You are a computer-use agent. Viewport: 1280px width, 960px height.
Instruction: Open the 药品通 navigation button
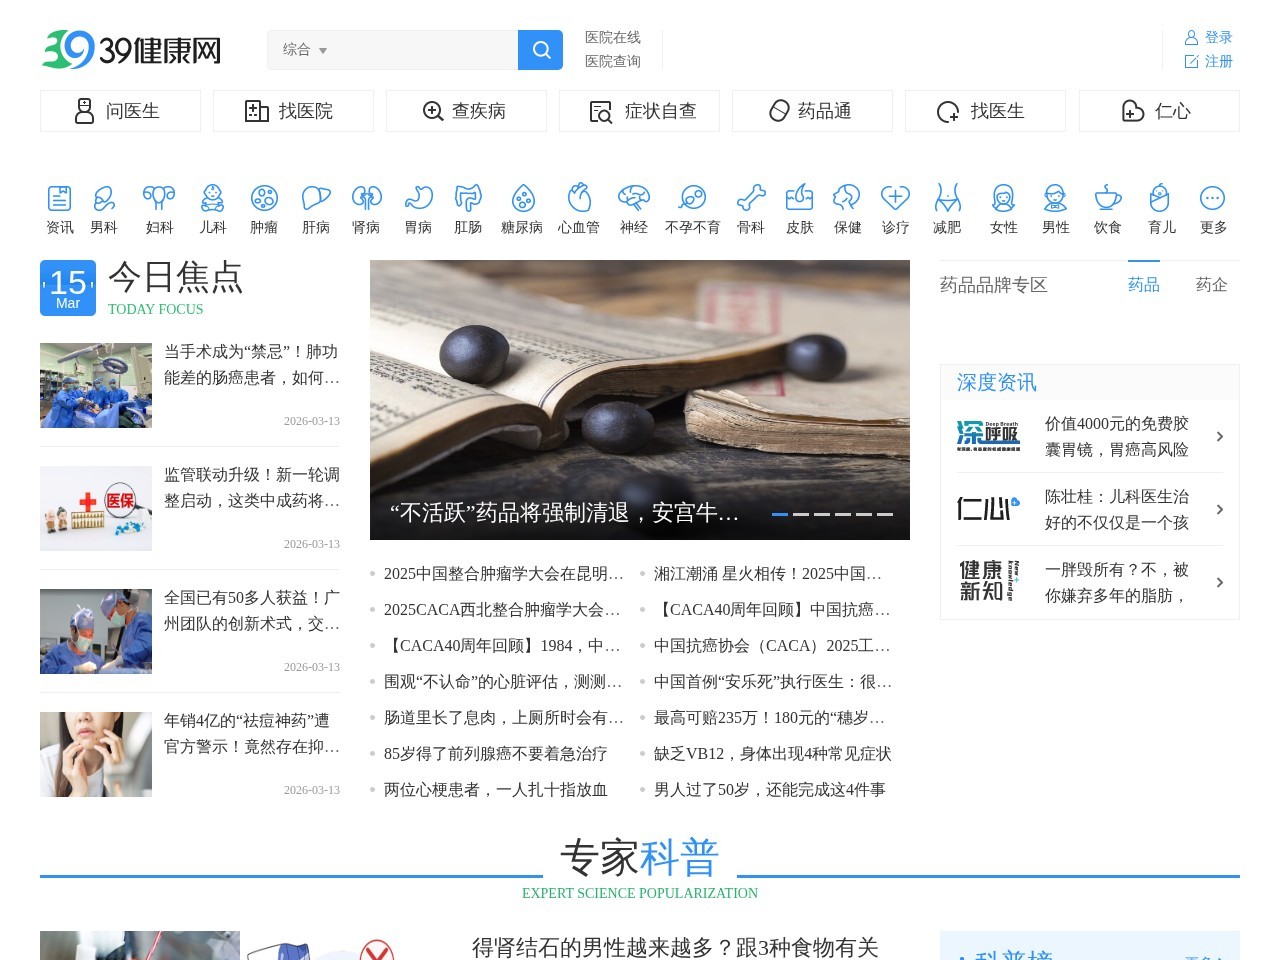click(x=812, y=111)
